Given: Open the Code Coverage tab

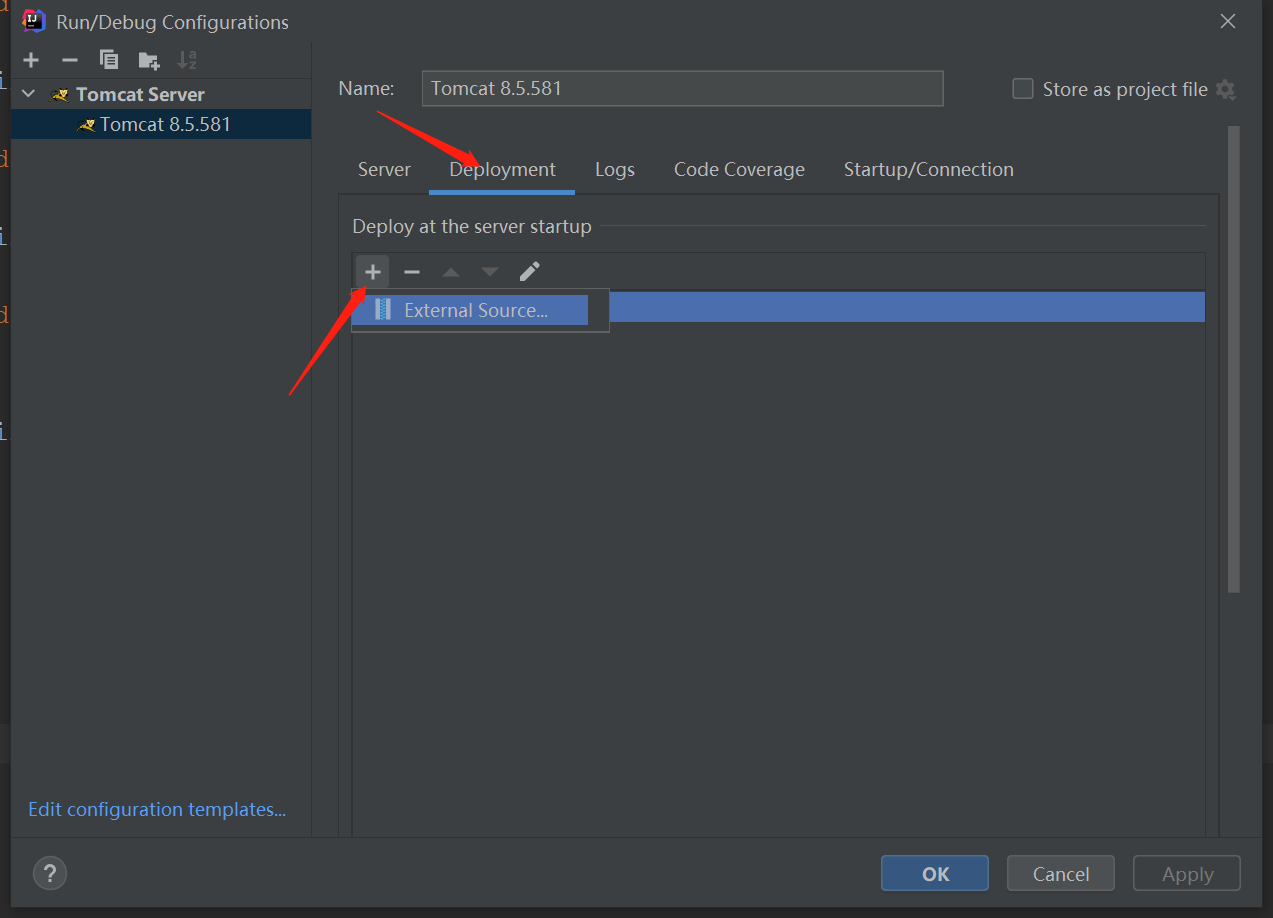Looking at the screenshot, I should (x=739, y=169).
